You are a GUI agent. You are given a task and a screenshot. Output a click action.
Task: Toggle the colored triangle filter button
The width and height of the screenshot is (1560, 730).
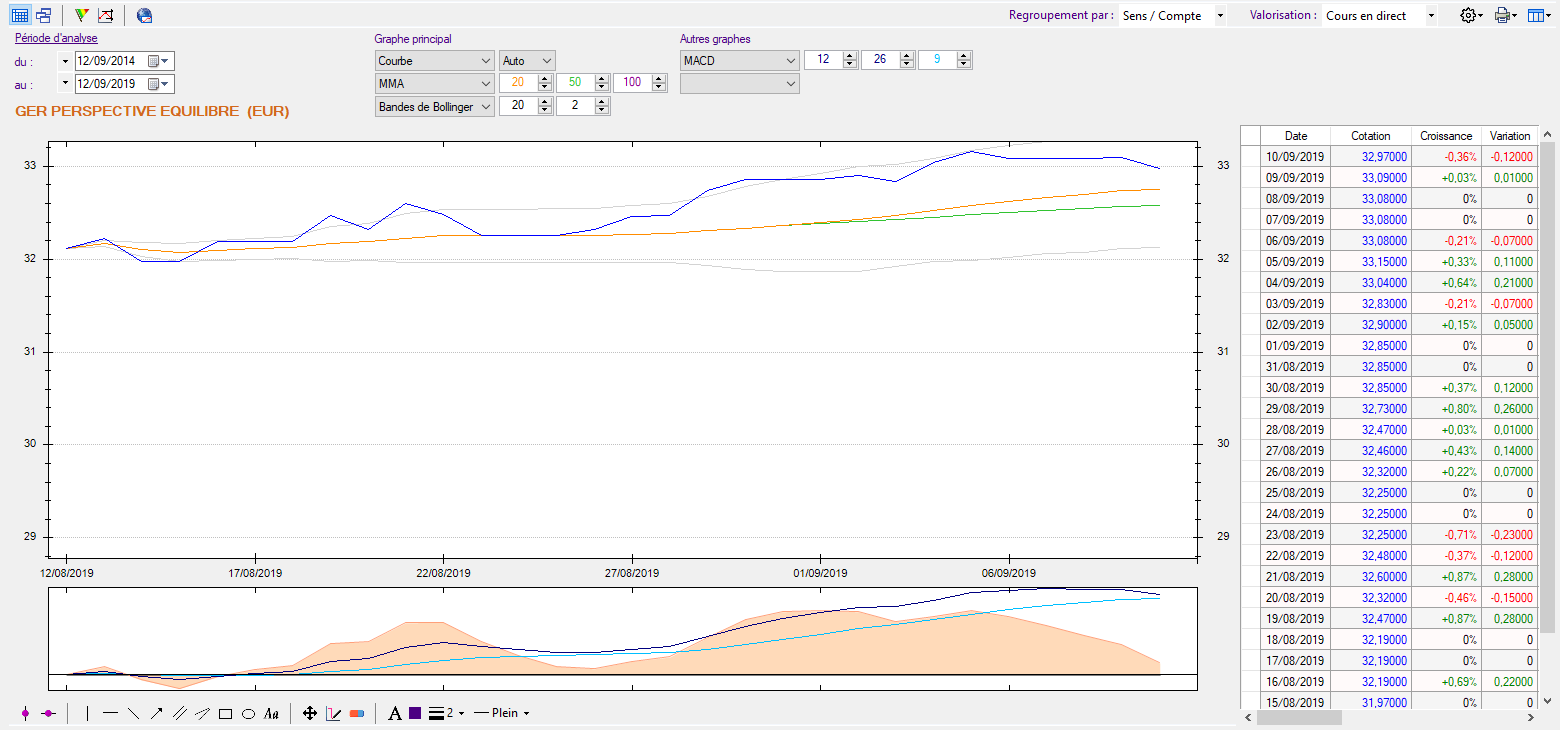(x=82, y=15)
